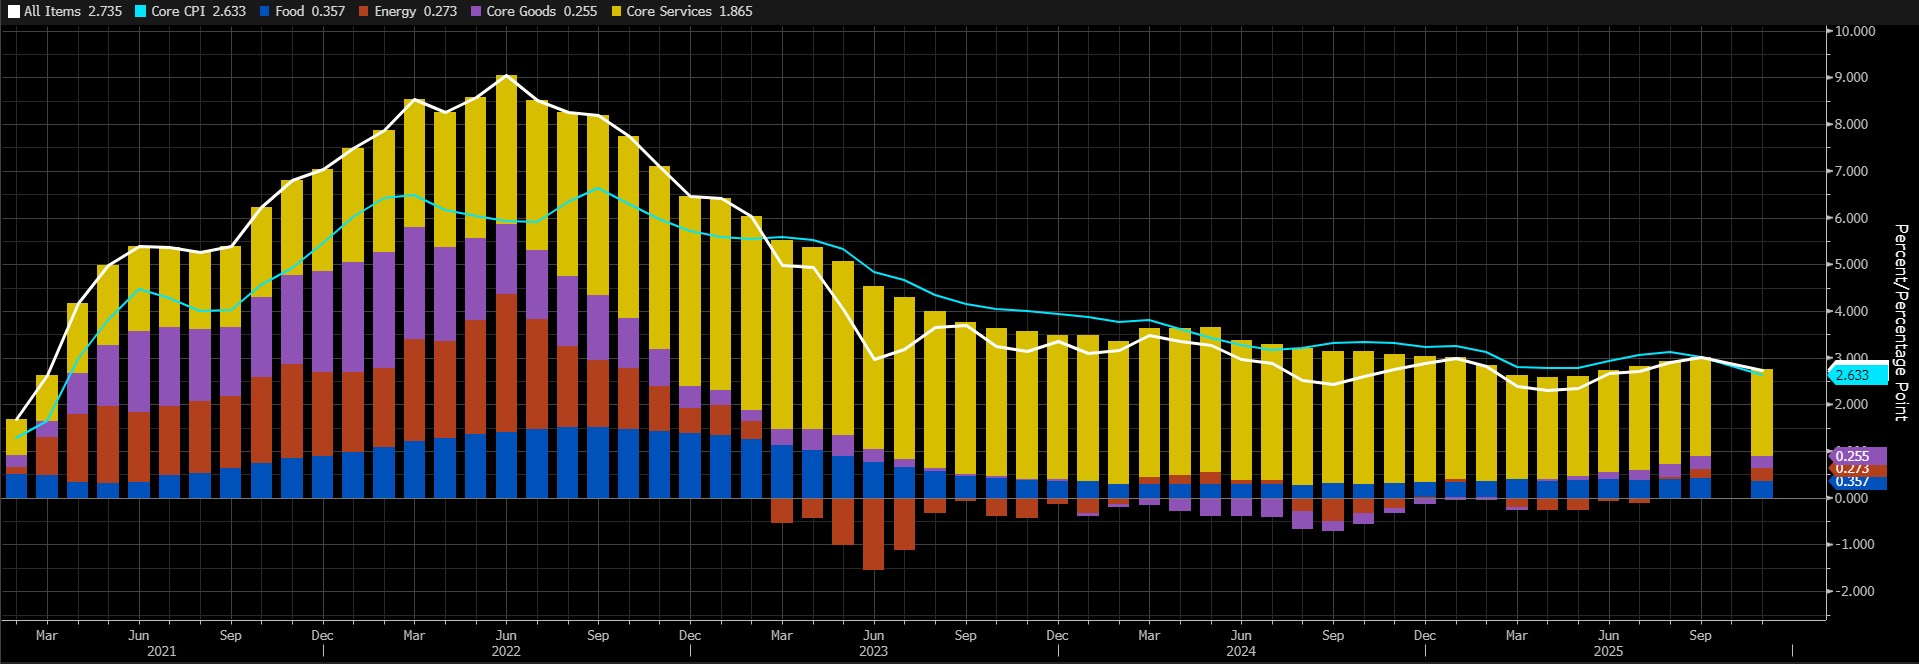Click the yellow Core Services legend swatch
Image resolution: width=1919 pixels, height=664 pixels.
(x=616, y=12)
